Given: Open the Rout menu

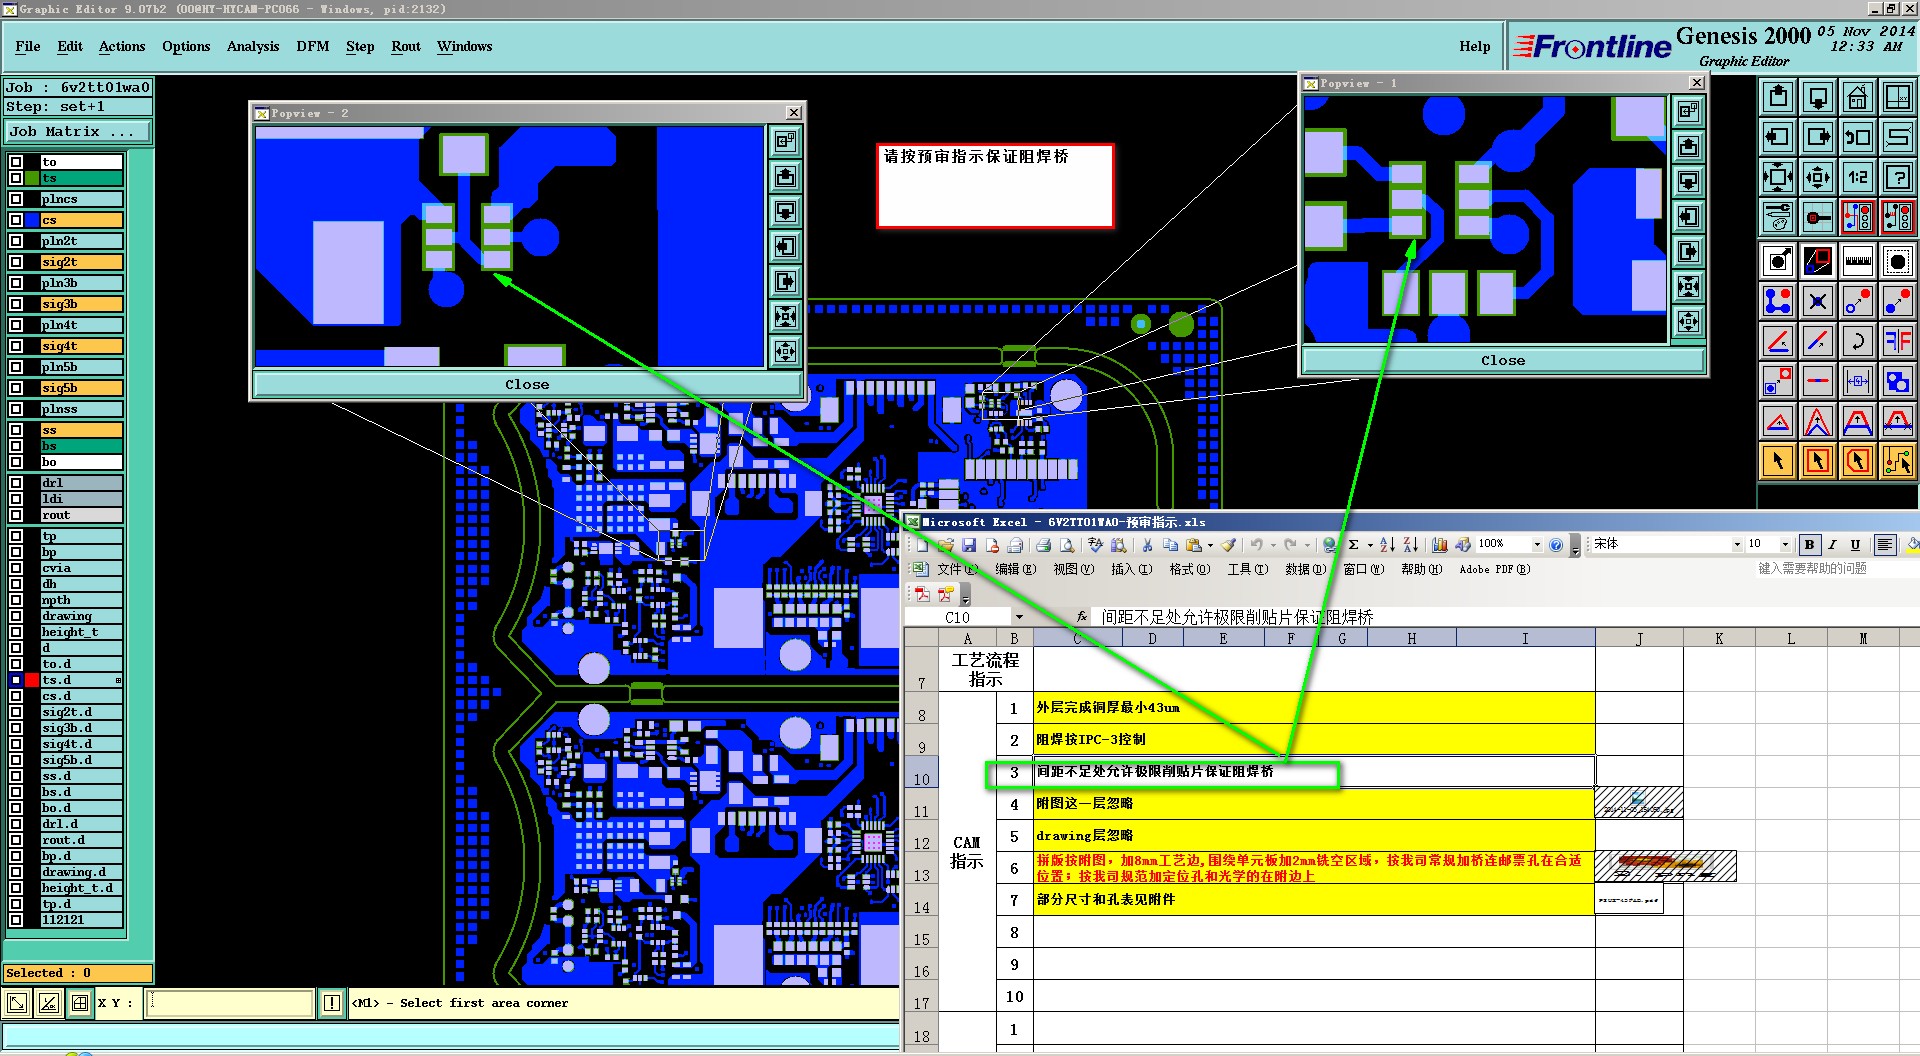Looking at the screenshot, I should (x=406, y=46).
